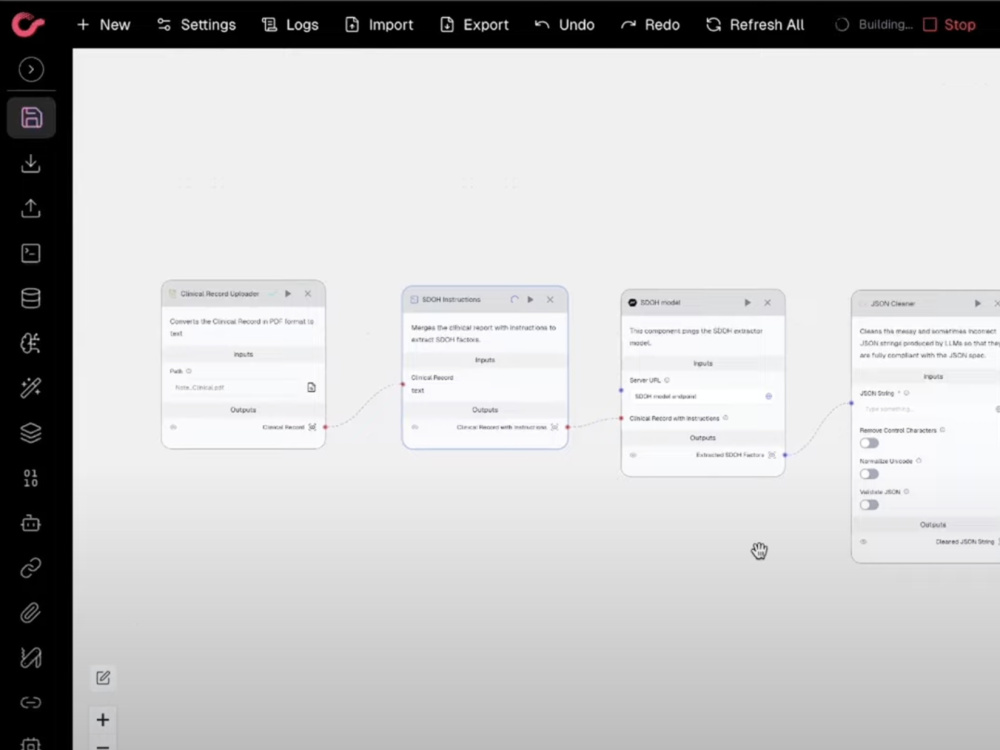Enable Validate JSON toggle

(869, 505)
